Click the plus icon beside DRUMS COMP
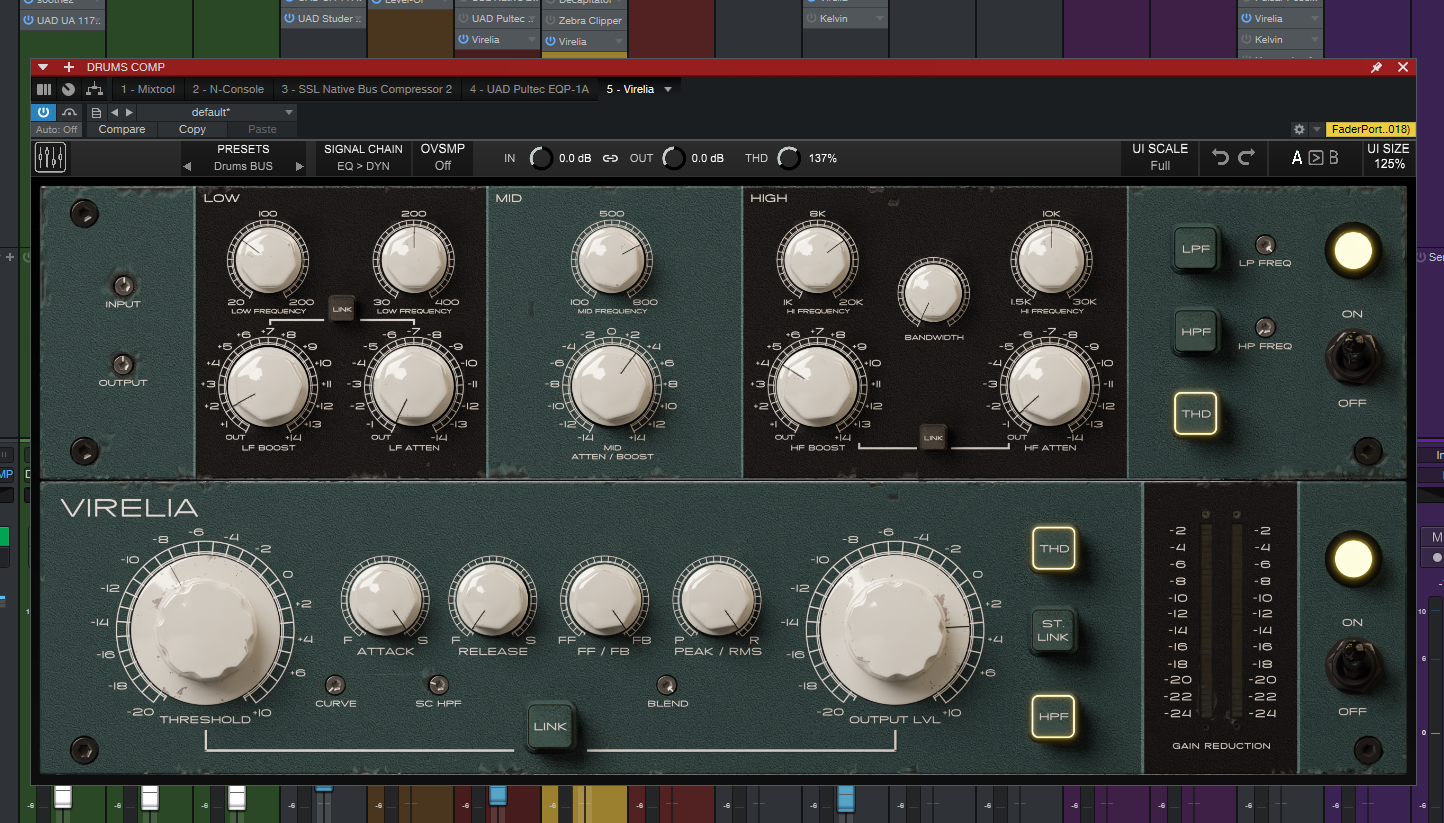 coord(69,67)
